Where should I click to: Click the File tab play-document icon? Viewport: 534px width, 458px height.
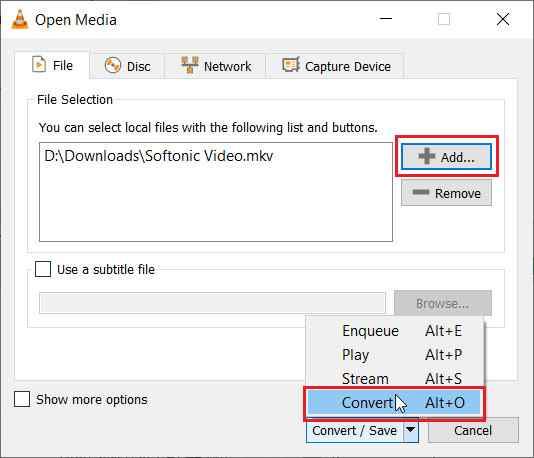(x=39, y=64)
